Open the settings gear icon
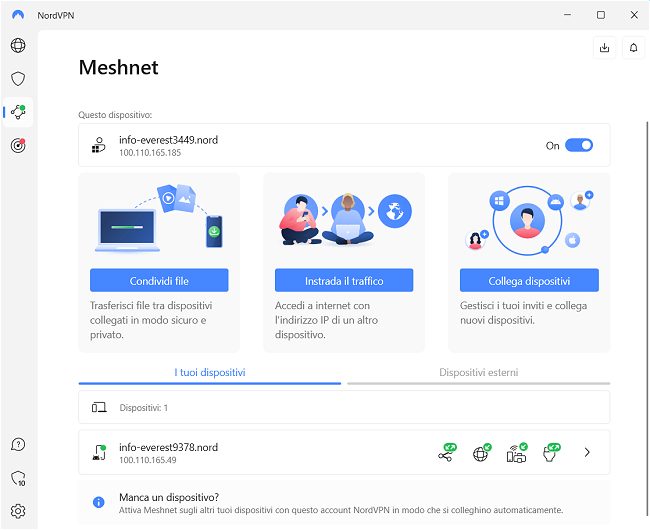Screen dimensions: 650x530 pyautogui.click(x=18, y=511)
